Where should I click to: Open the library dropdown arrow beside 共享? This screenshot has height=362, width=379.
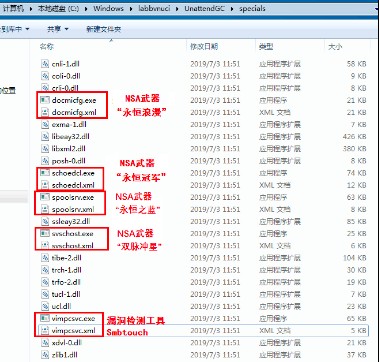27,29
